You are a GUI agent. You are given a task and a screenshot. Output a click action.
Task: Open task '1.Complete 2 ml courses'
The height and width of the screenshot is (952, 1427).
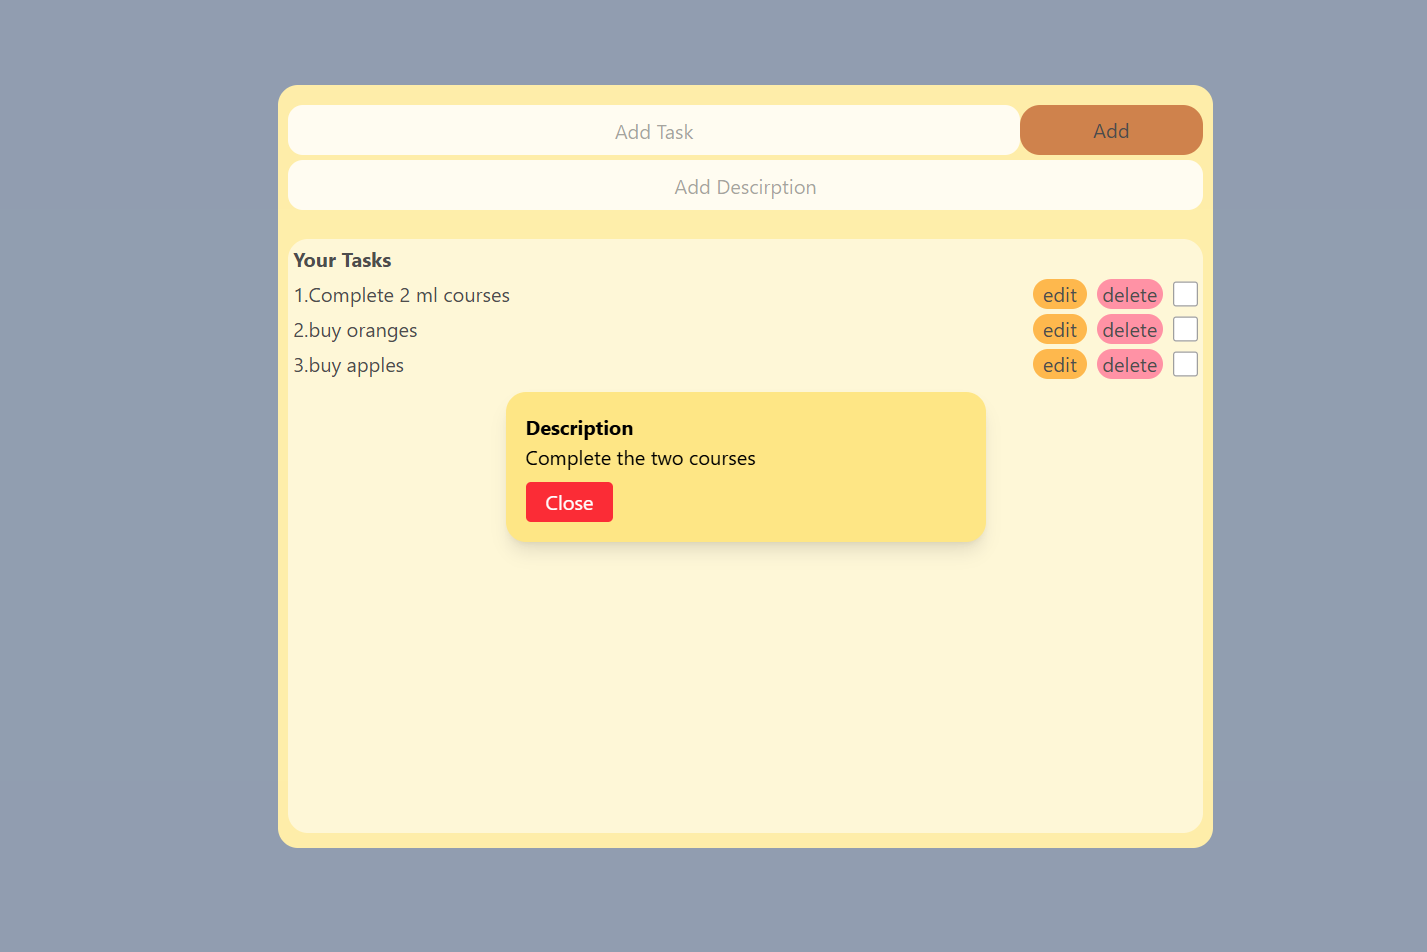pyautogui.click(x=402, y=296)
